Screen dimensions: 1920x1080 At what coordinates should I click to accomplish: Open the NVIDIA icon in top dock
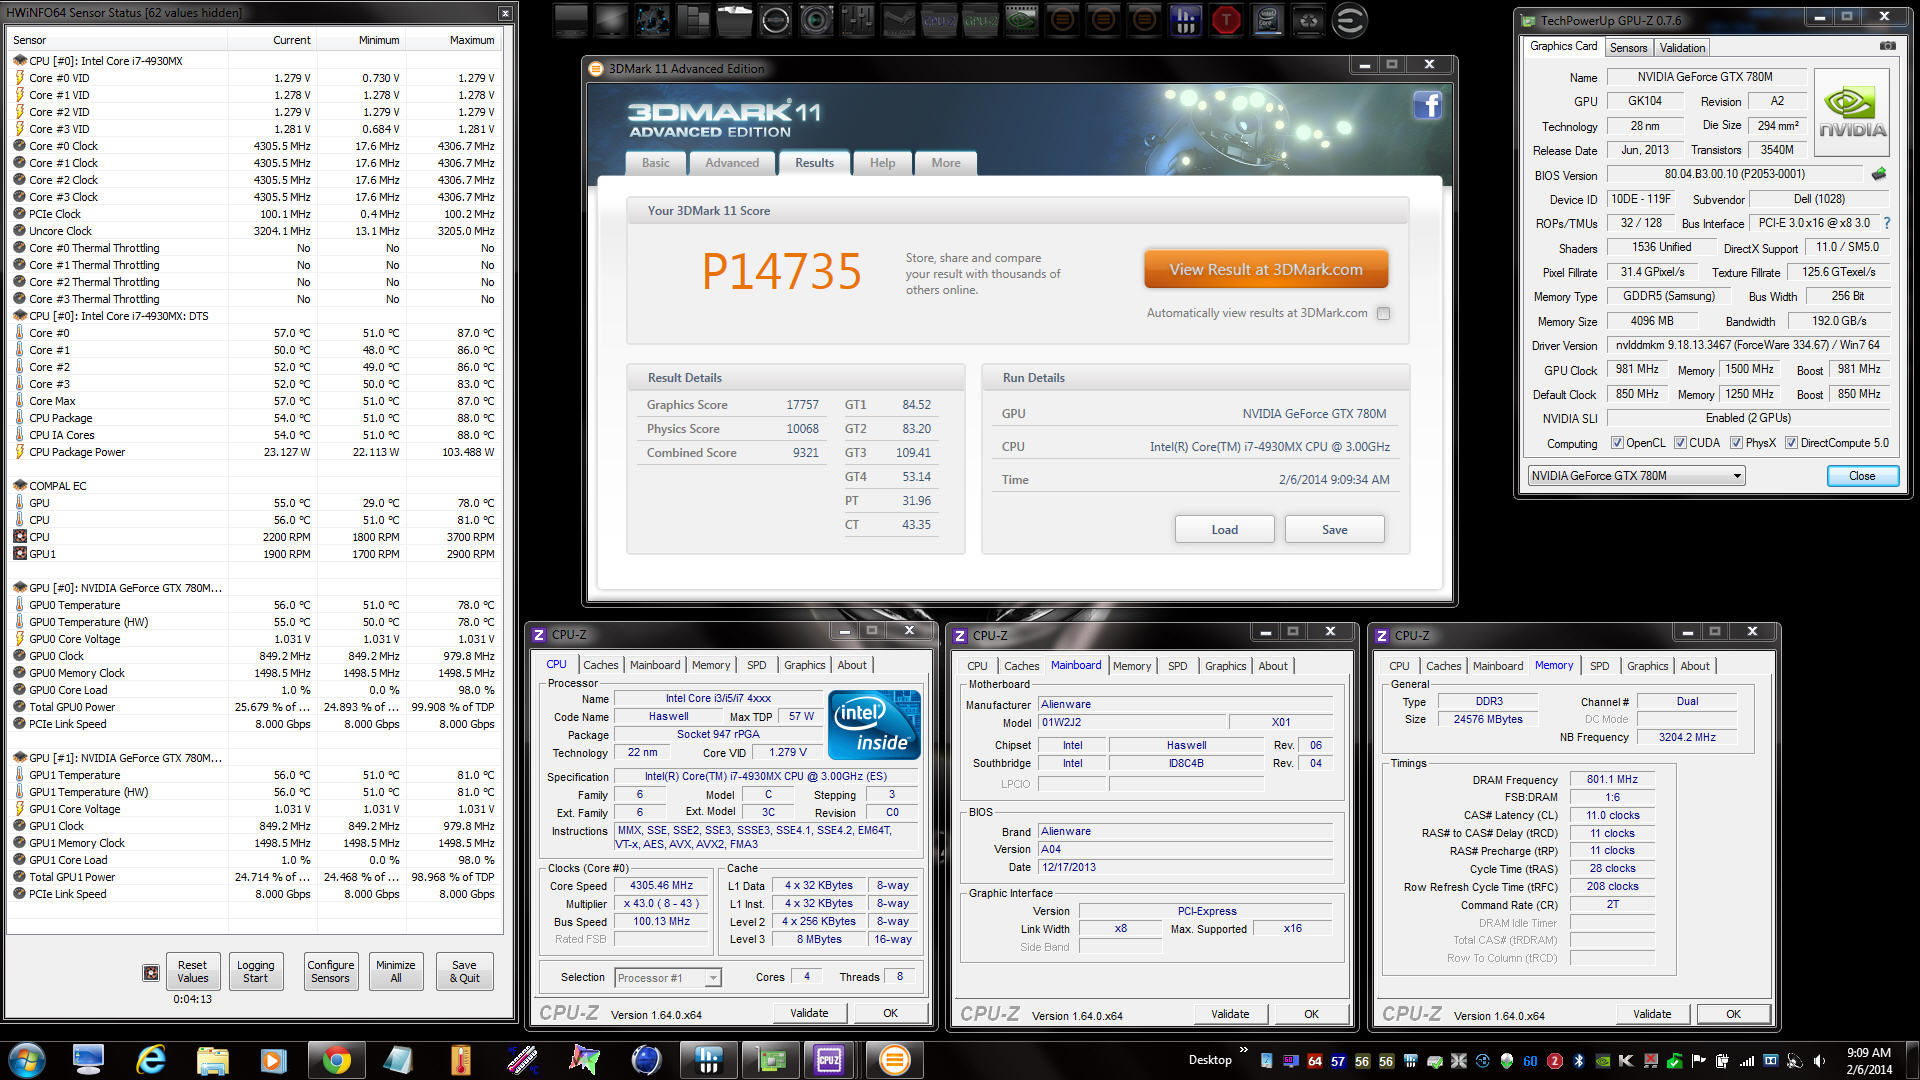pos(1021,20)
